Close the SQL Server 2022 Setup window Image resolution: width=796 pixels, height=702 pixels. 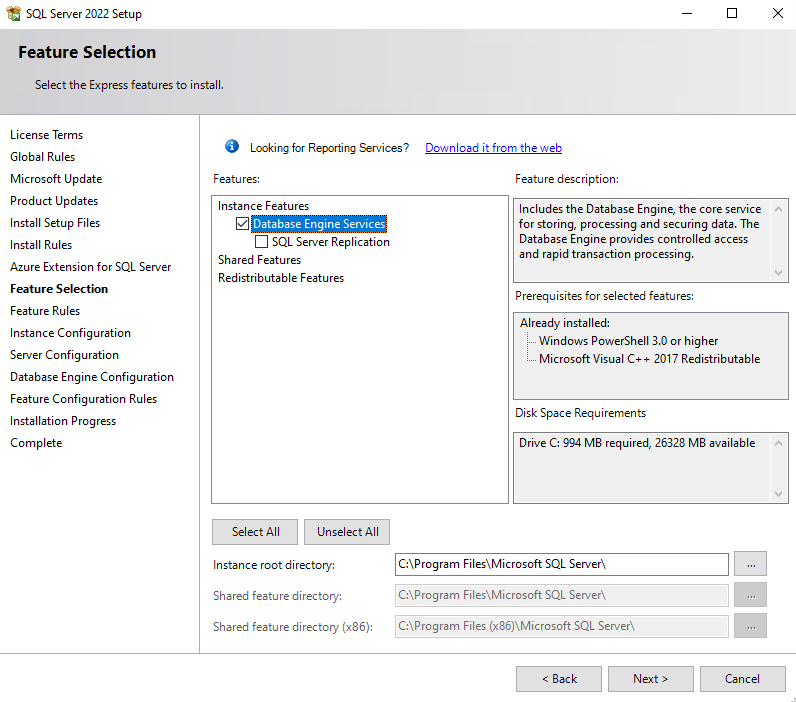[x=777, y=14]
